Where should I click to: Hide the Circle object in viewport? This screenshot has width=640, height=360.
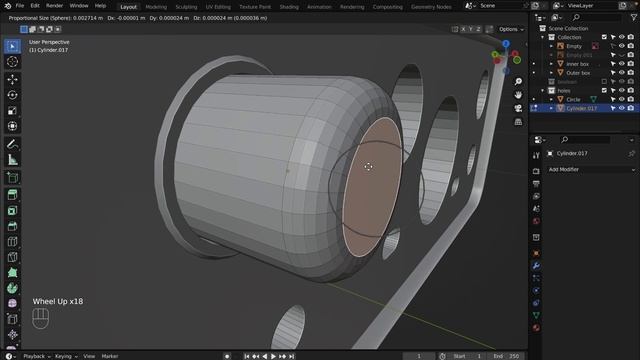click(x=622, y=99)
